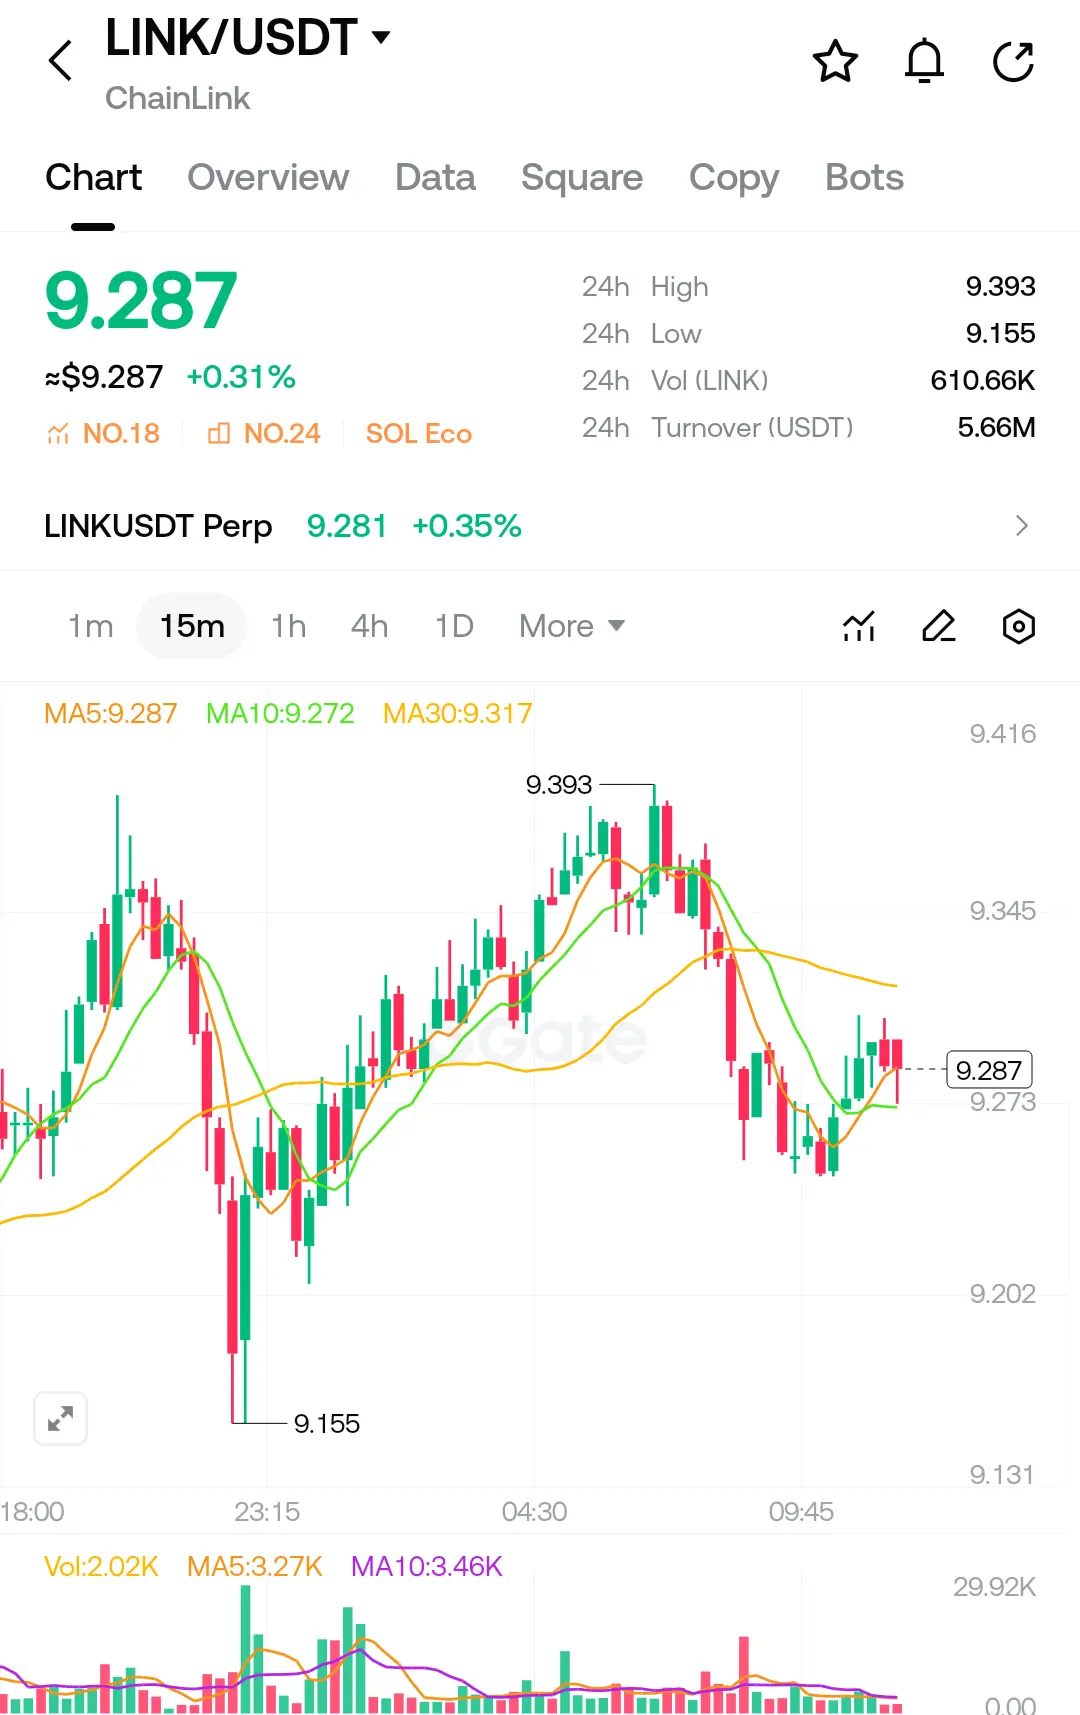Image resolution: width=1080 pixels, height=1715 pixels.
Task: Open the Bots tab
Action: [x=864, y=178]
